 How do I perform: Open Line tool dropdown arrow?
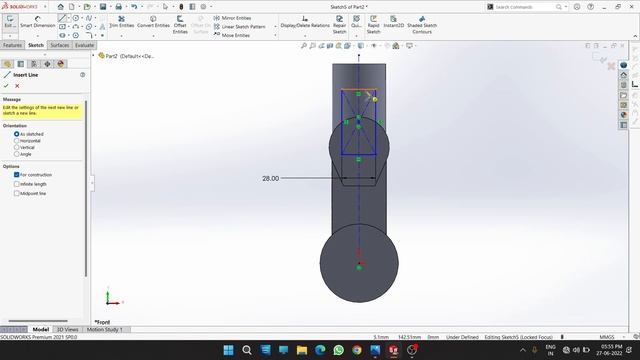(68, 18)
